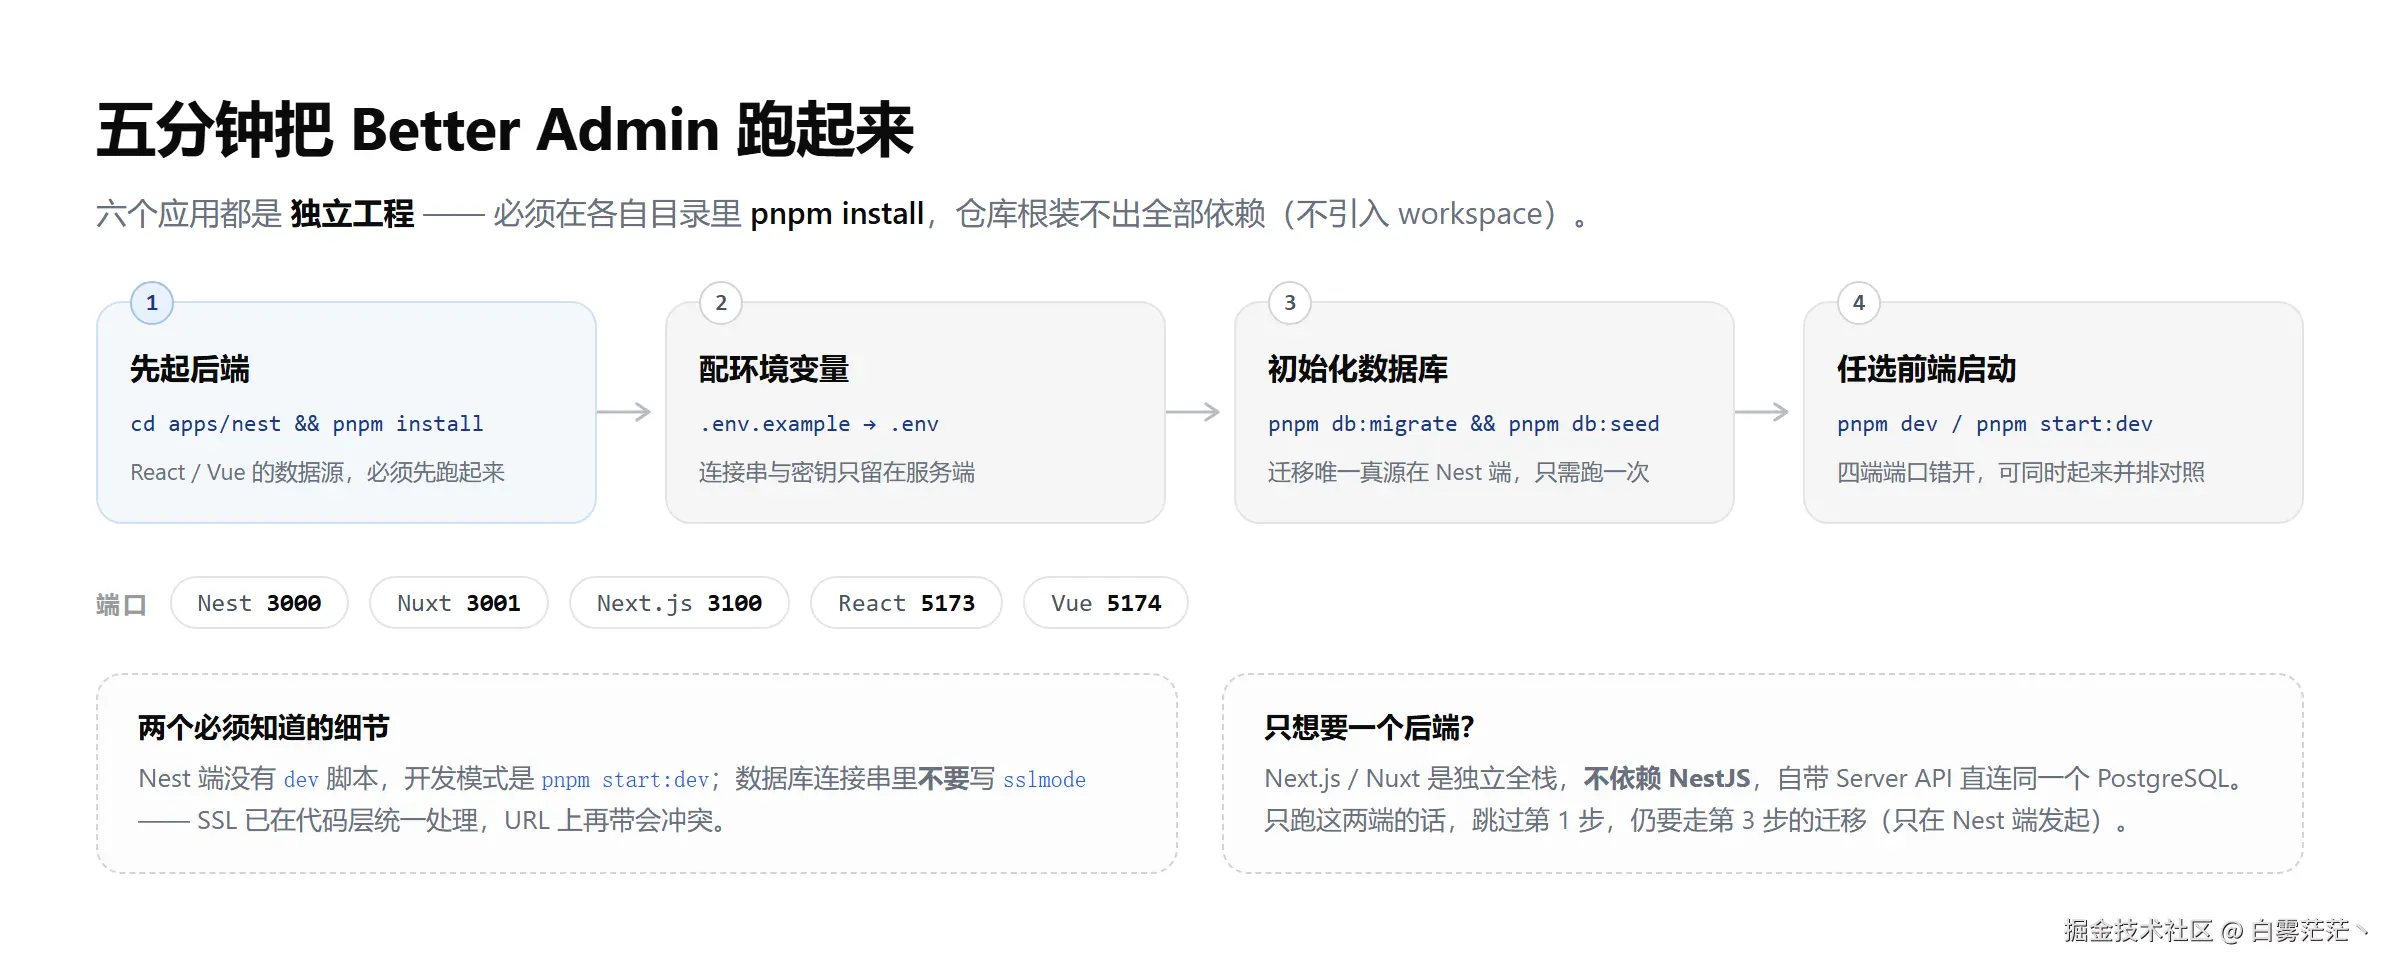Select the pnpm db:migrate && pnpm db:seed command

pos(1464,424)
